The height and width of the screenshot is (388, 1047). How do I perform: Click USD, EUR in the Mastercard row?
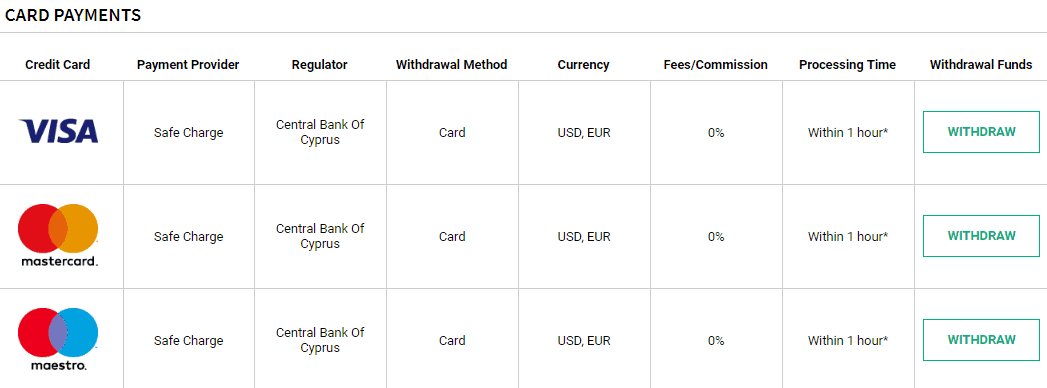[x=584, y=236]
